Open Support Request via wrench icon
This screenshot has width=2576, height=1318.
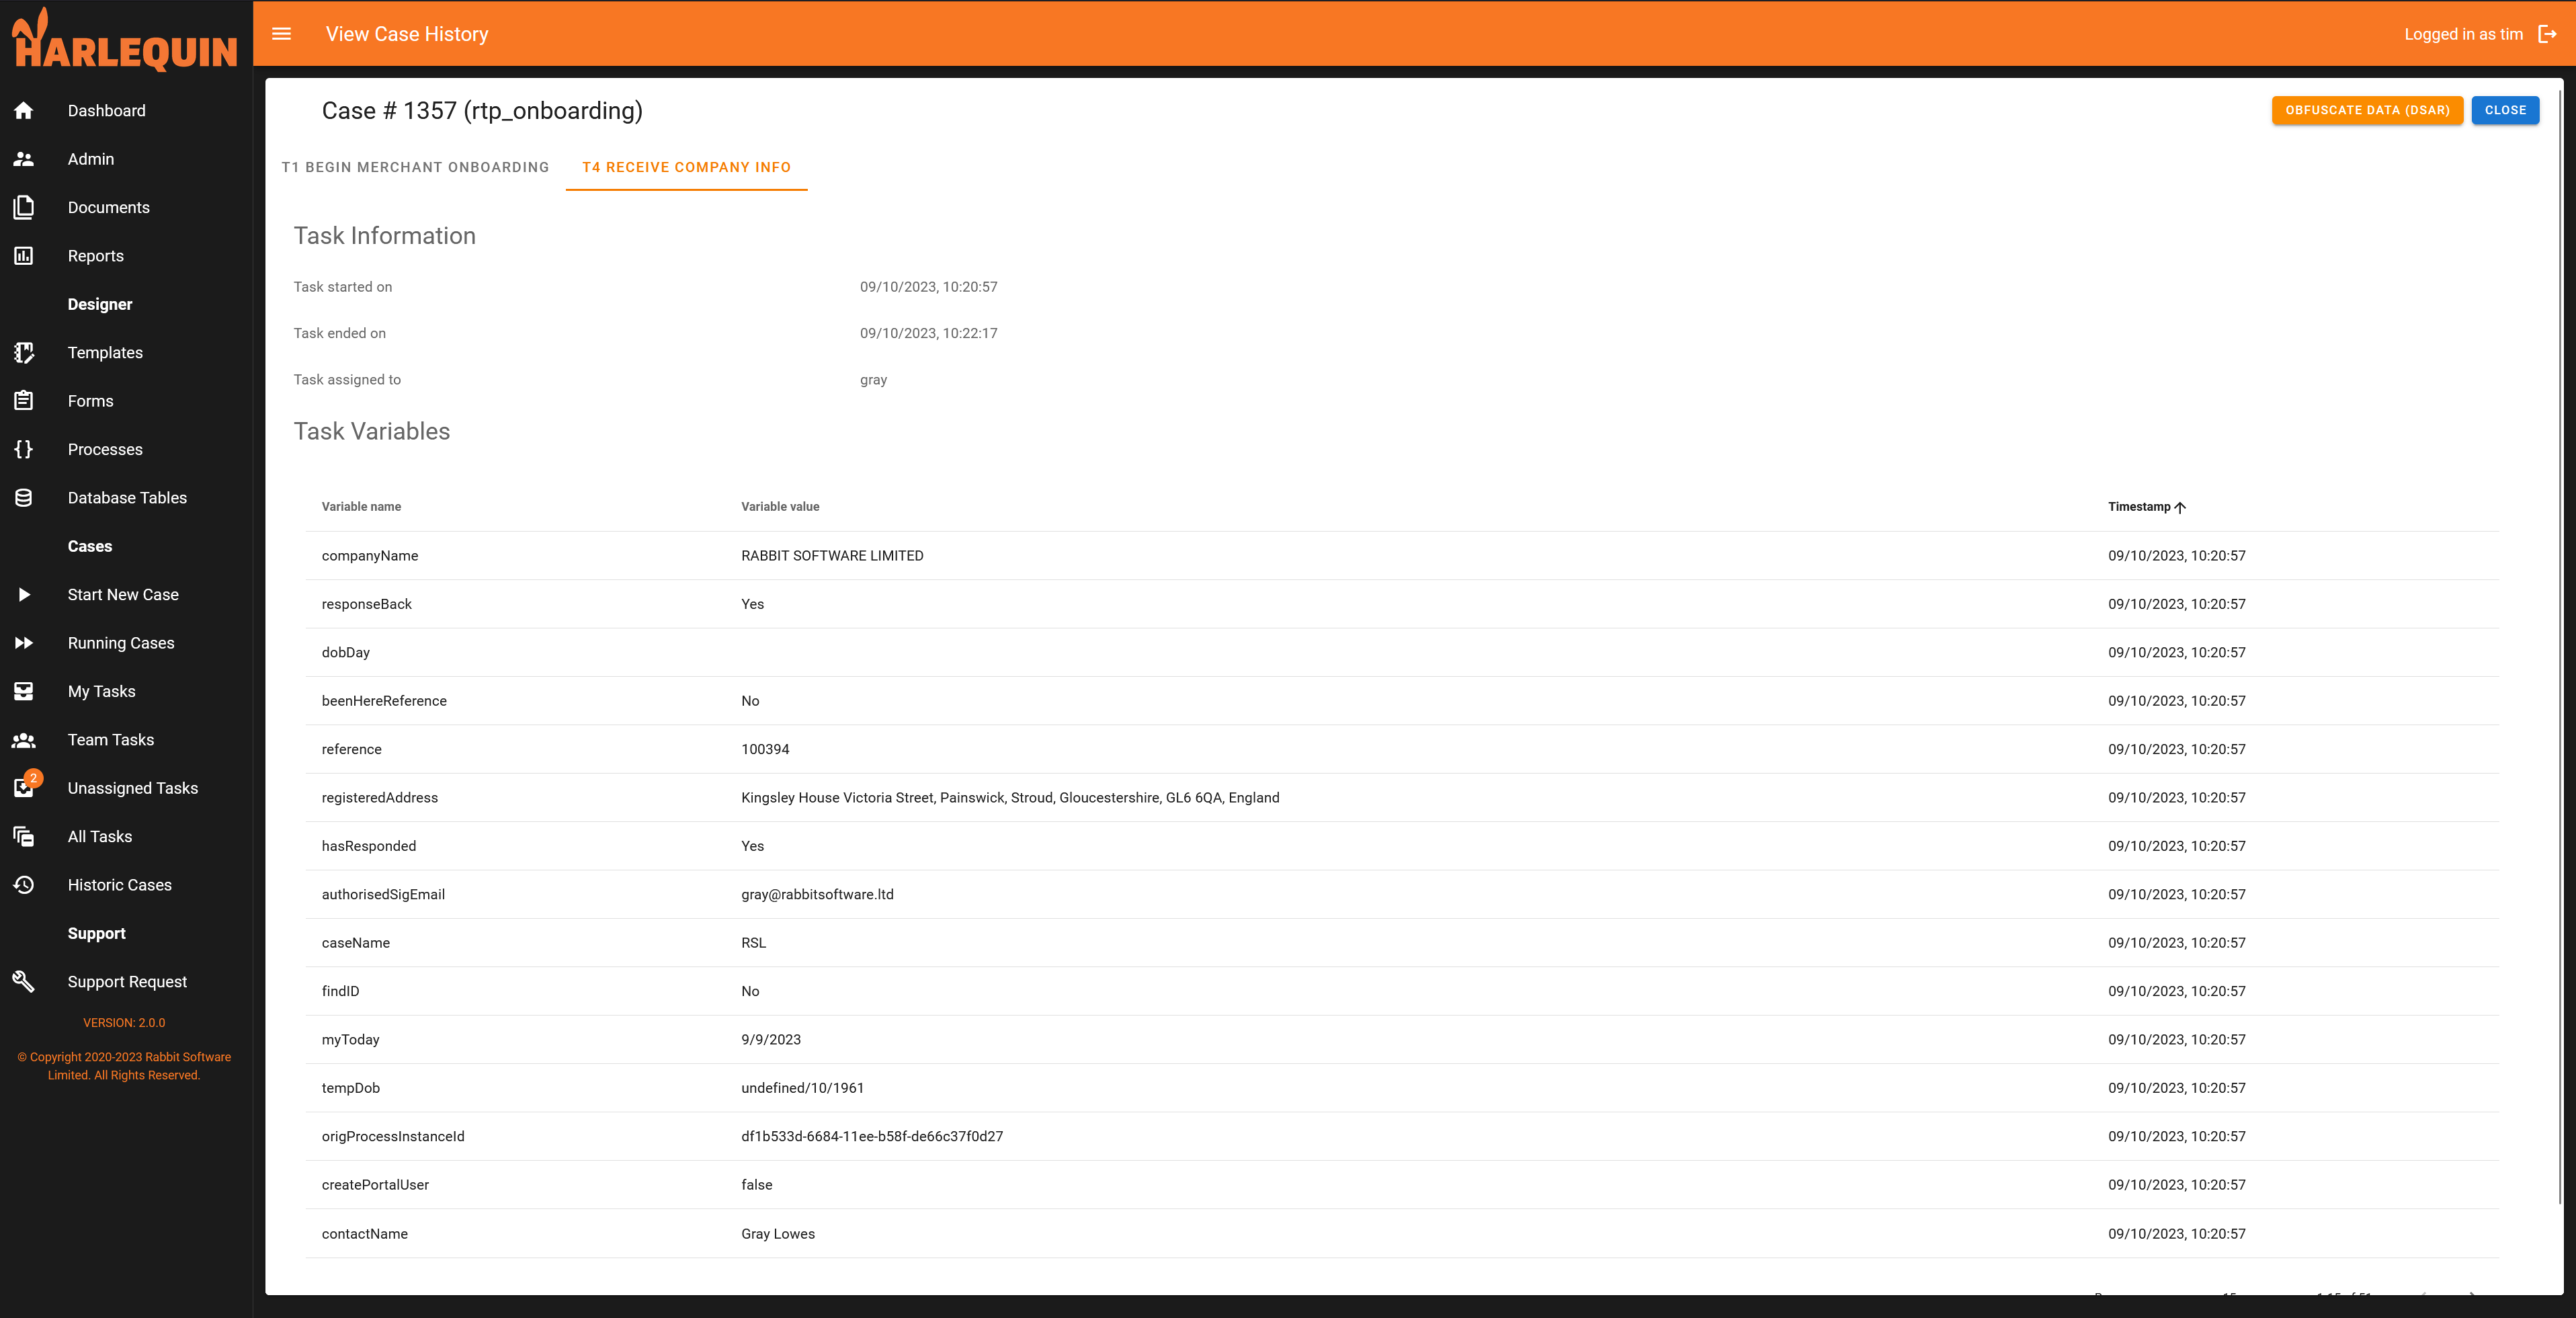[24, 982]
